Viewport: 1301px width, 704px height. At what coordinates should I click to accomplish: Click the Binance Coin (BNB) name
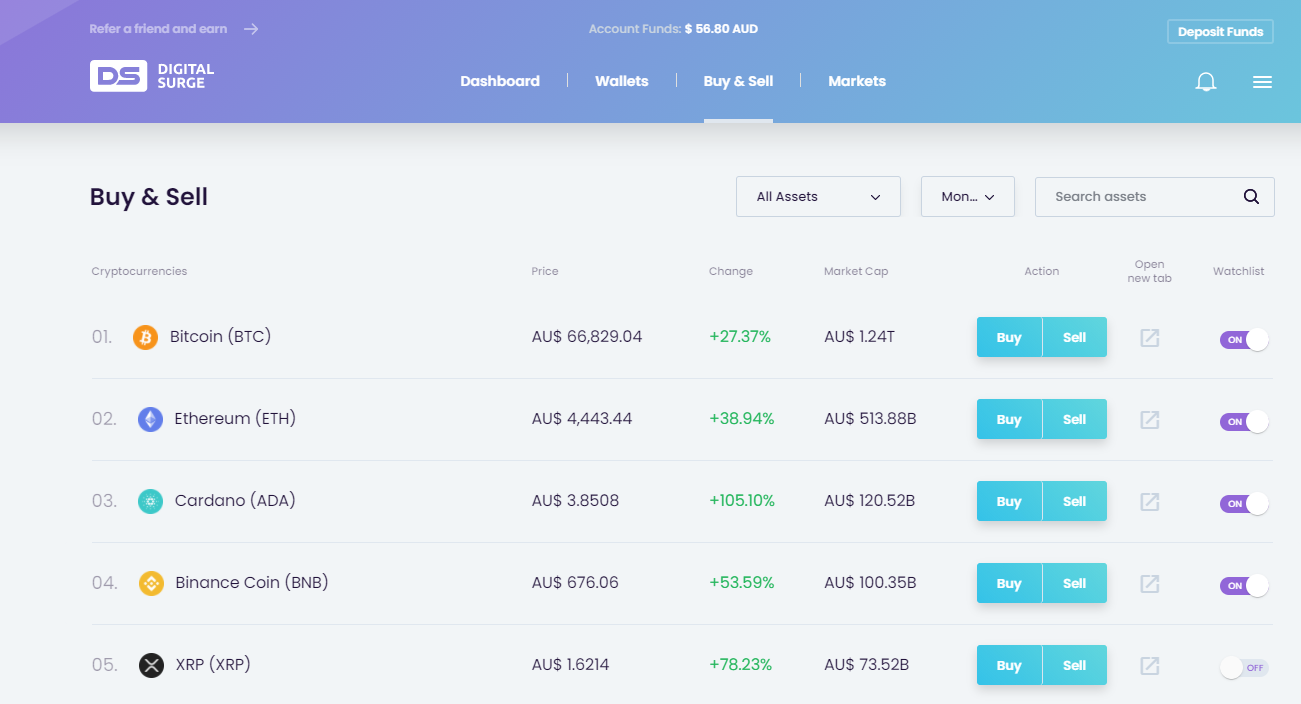[x=252, y=582]
